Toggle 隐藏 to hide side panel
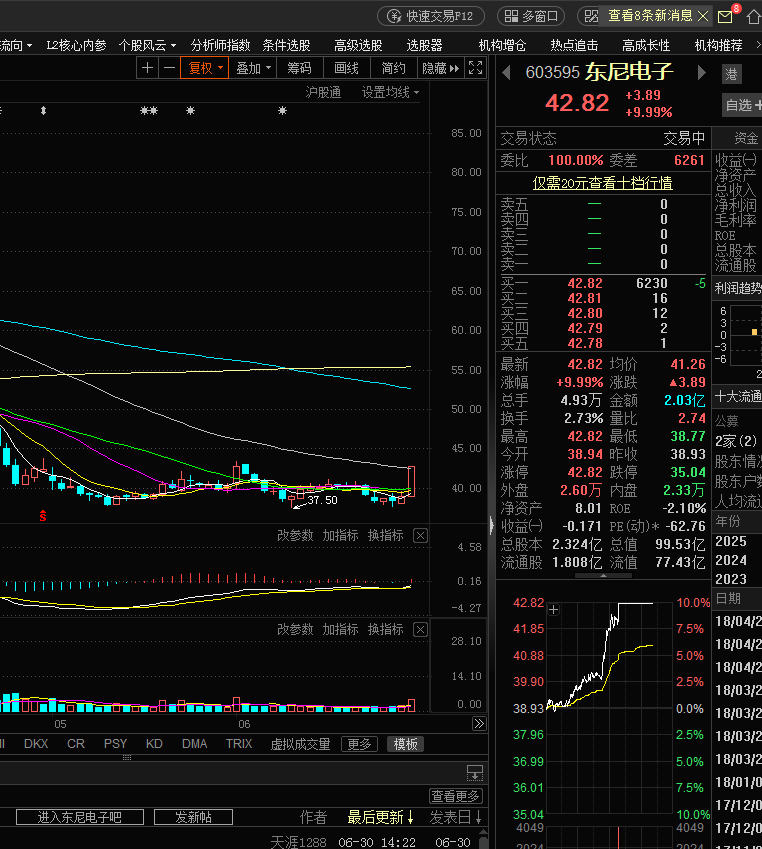 [440, 68]
